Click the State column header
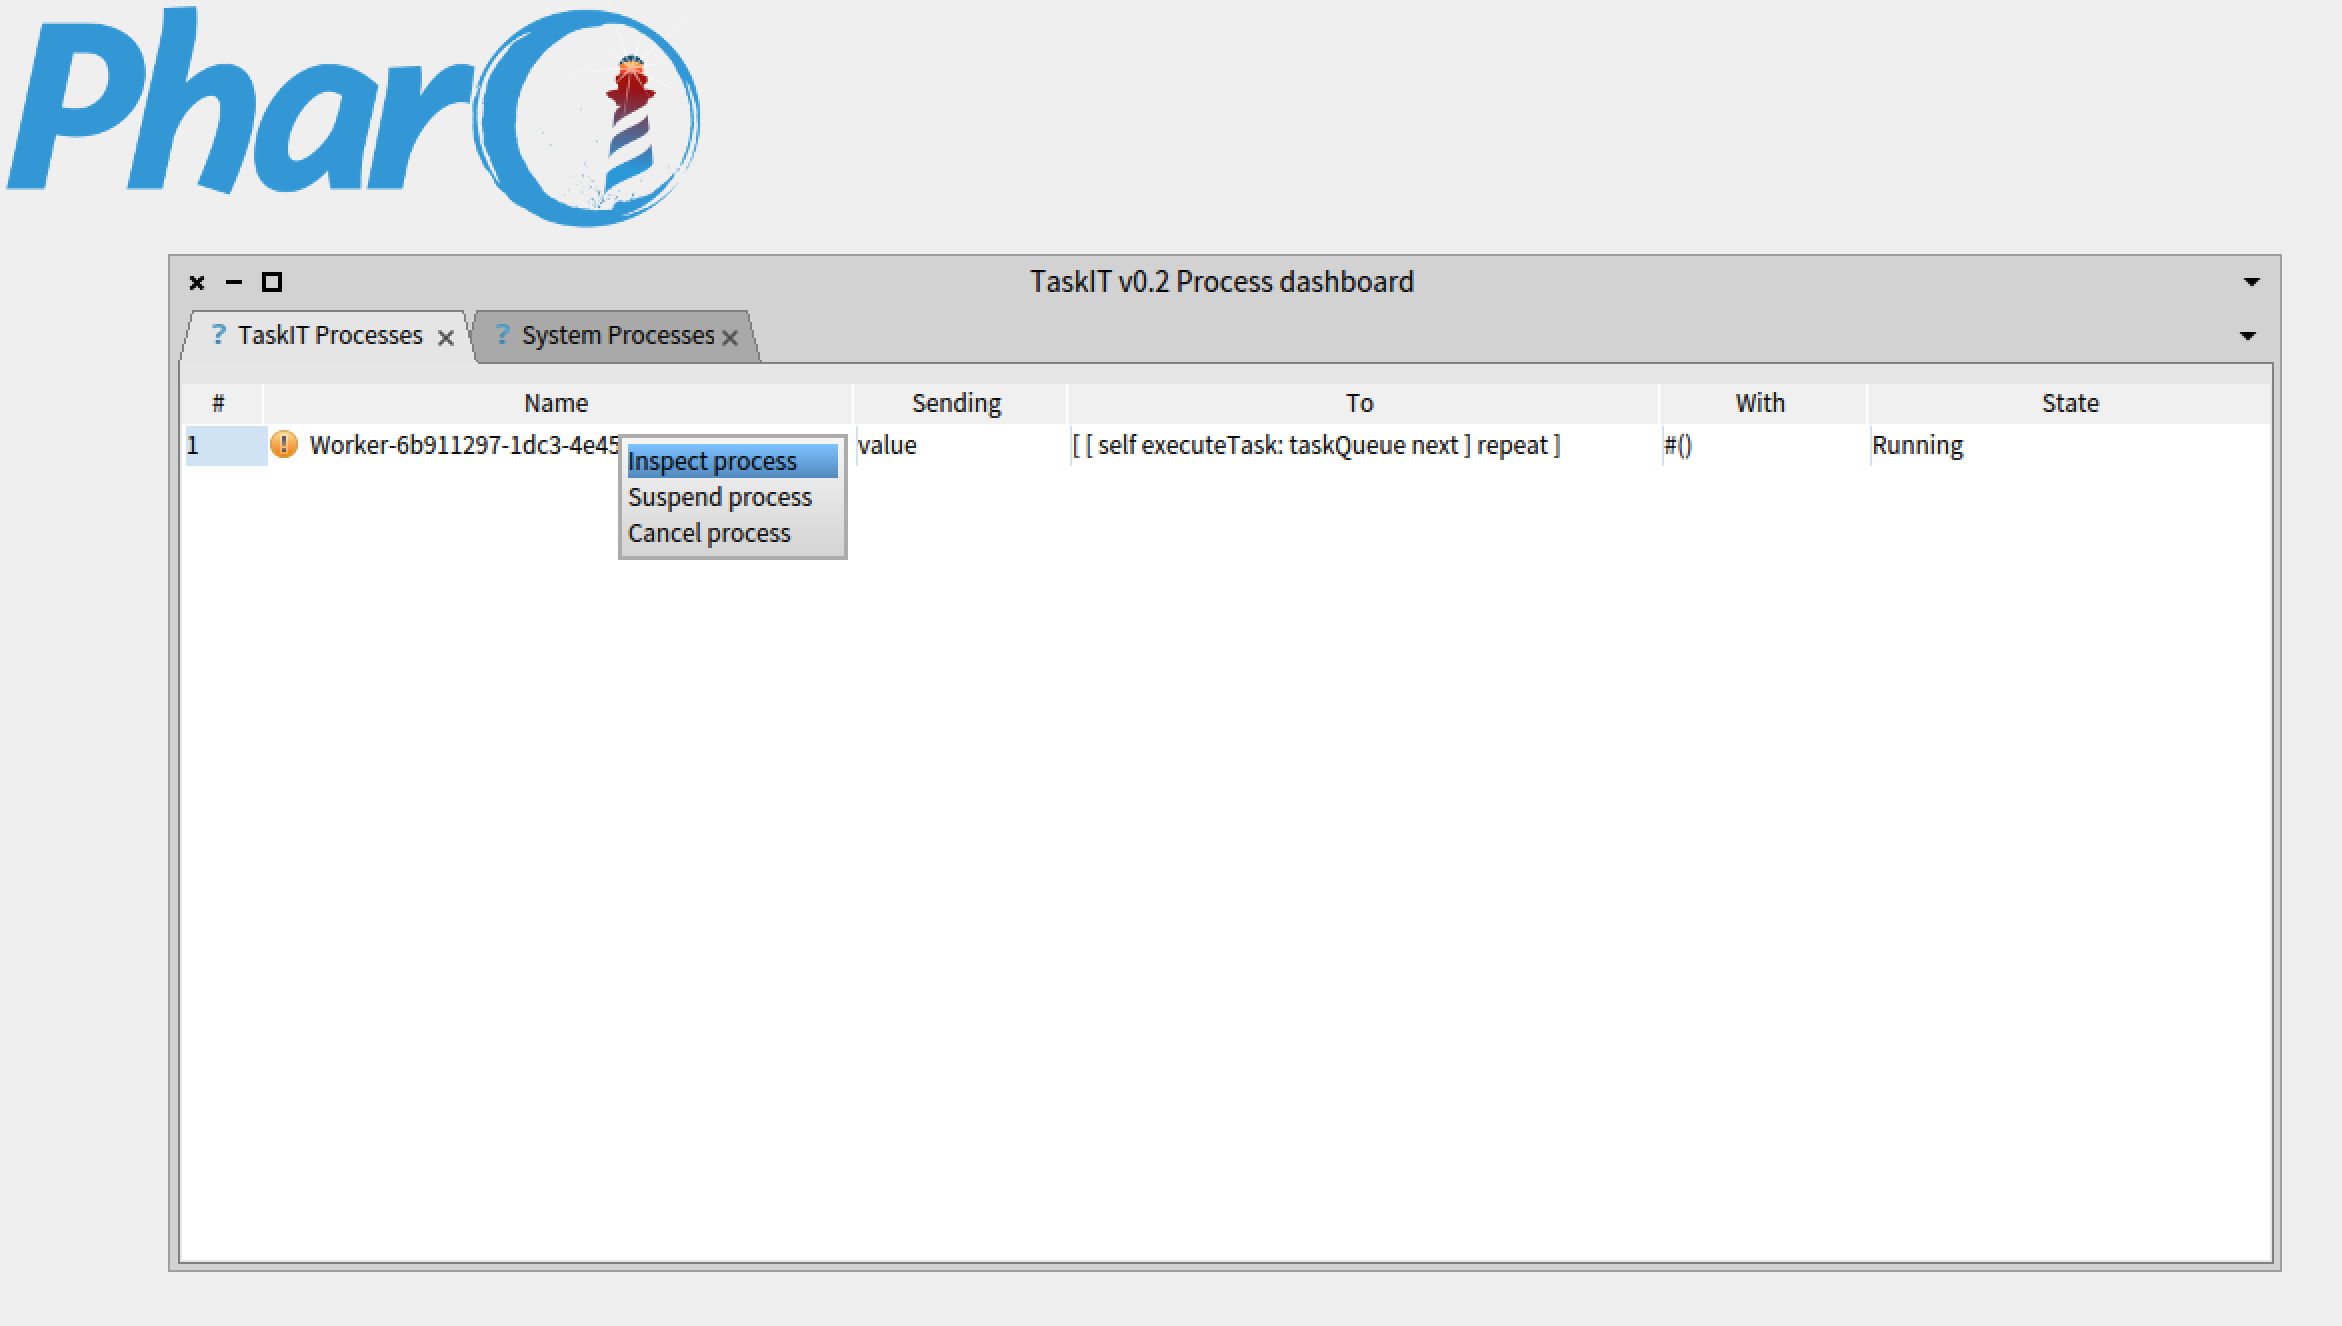 pos(2069,403)
